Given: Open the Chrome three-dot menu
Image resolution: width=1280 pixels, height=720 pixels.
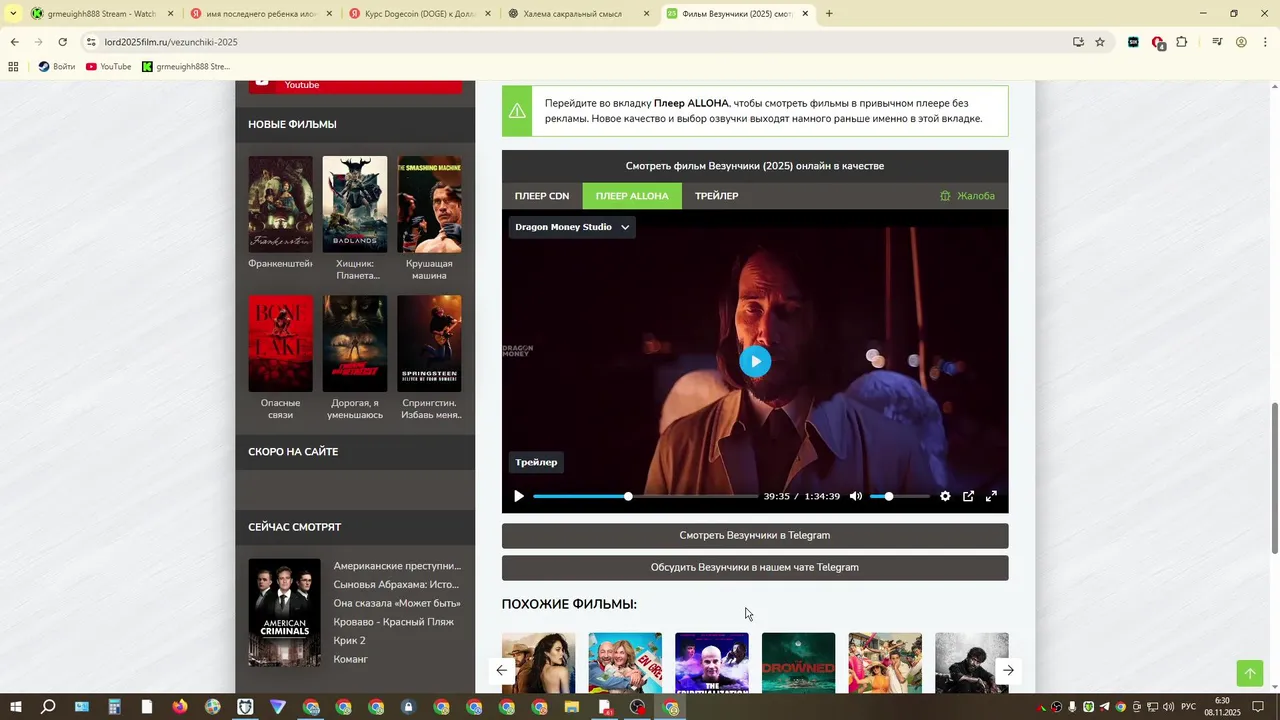Looking at the screenshot, I should point(1265,42).
